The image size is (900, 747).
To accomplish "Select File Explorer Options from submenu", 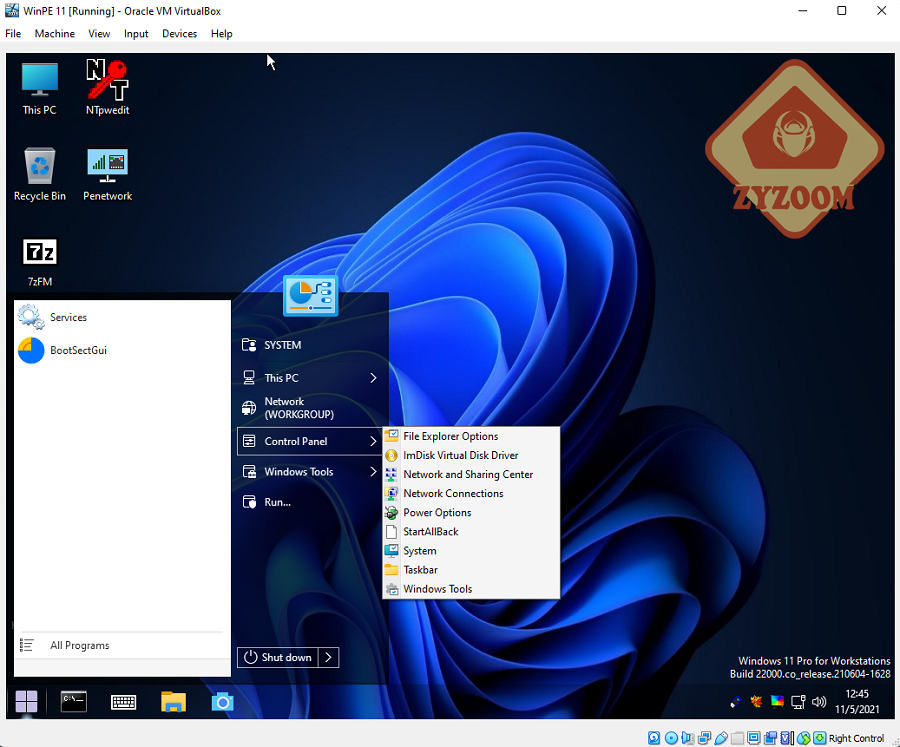I will click(x=471, y=436).
